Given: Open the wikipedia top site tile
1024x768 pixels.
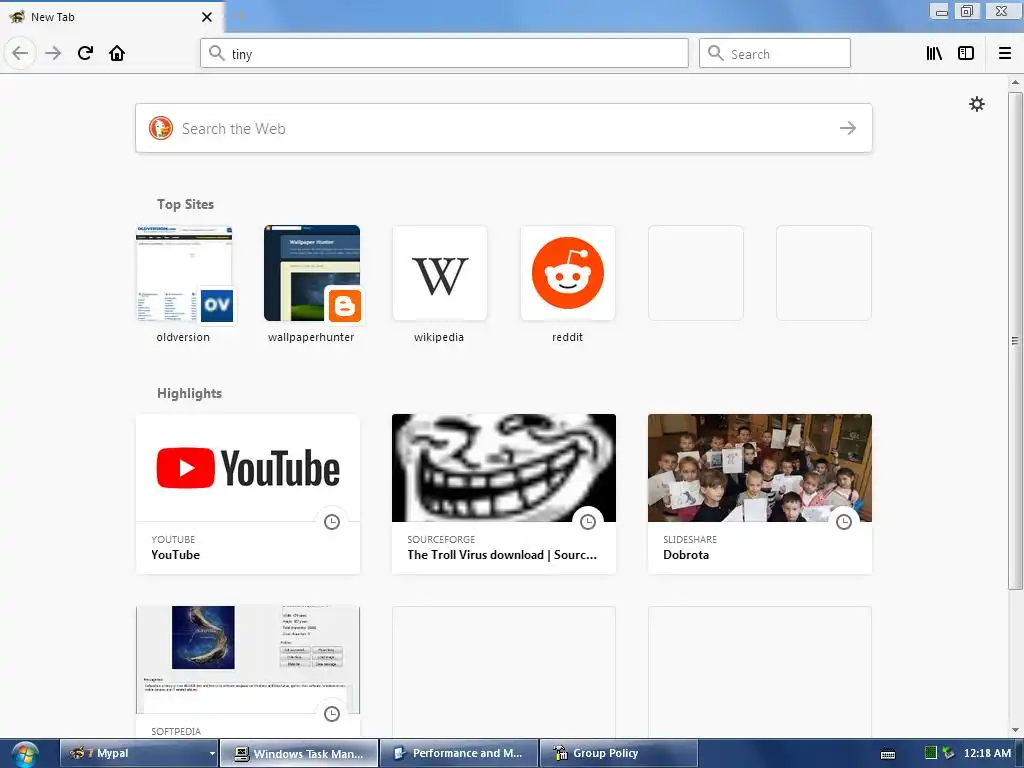Looking at the screenshot, I should [440, 285].
